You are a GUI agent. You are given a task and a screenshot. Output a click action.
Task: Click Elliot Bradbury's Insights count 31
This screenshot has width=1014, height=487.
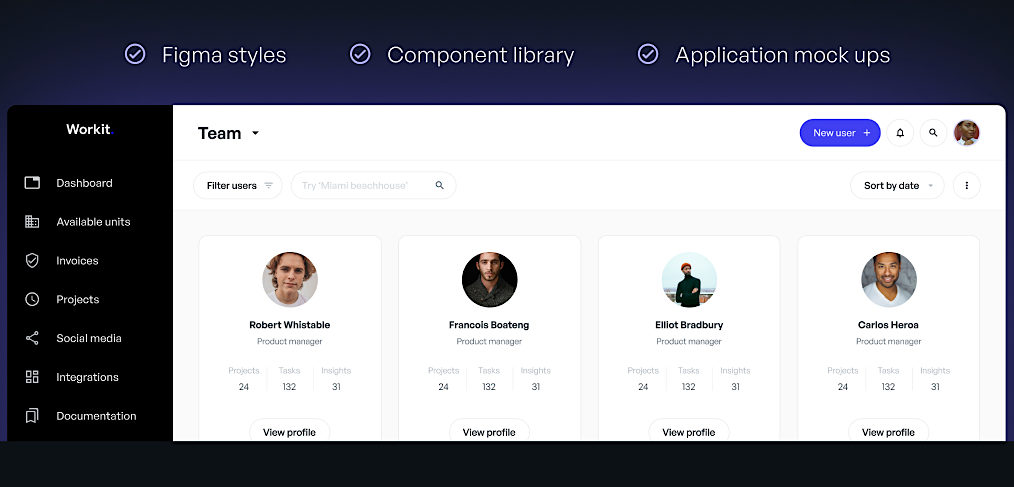735,387
